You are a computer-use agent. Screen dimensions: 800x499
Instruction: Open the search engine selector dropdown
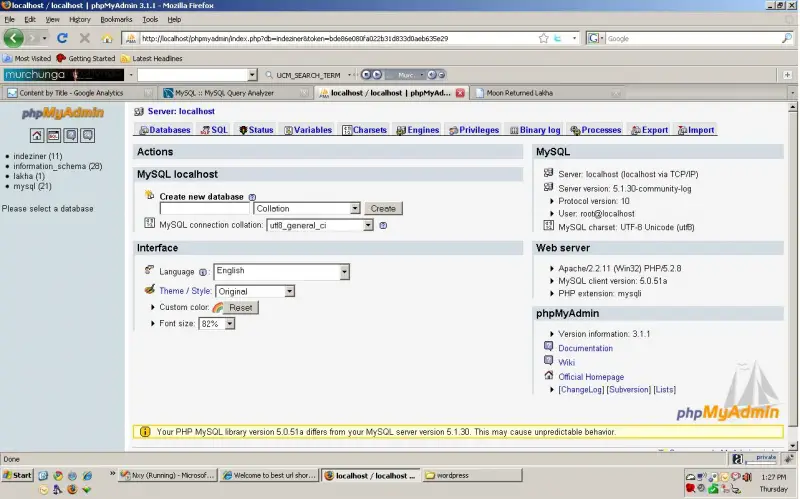coord(594,38)
